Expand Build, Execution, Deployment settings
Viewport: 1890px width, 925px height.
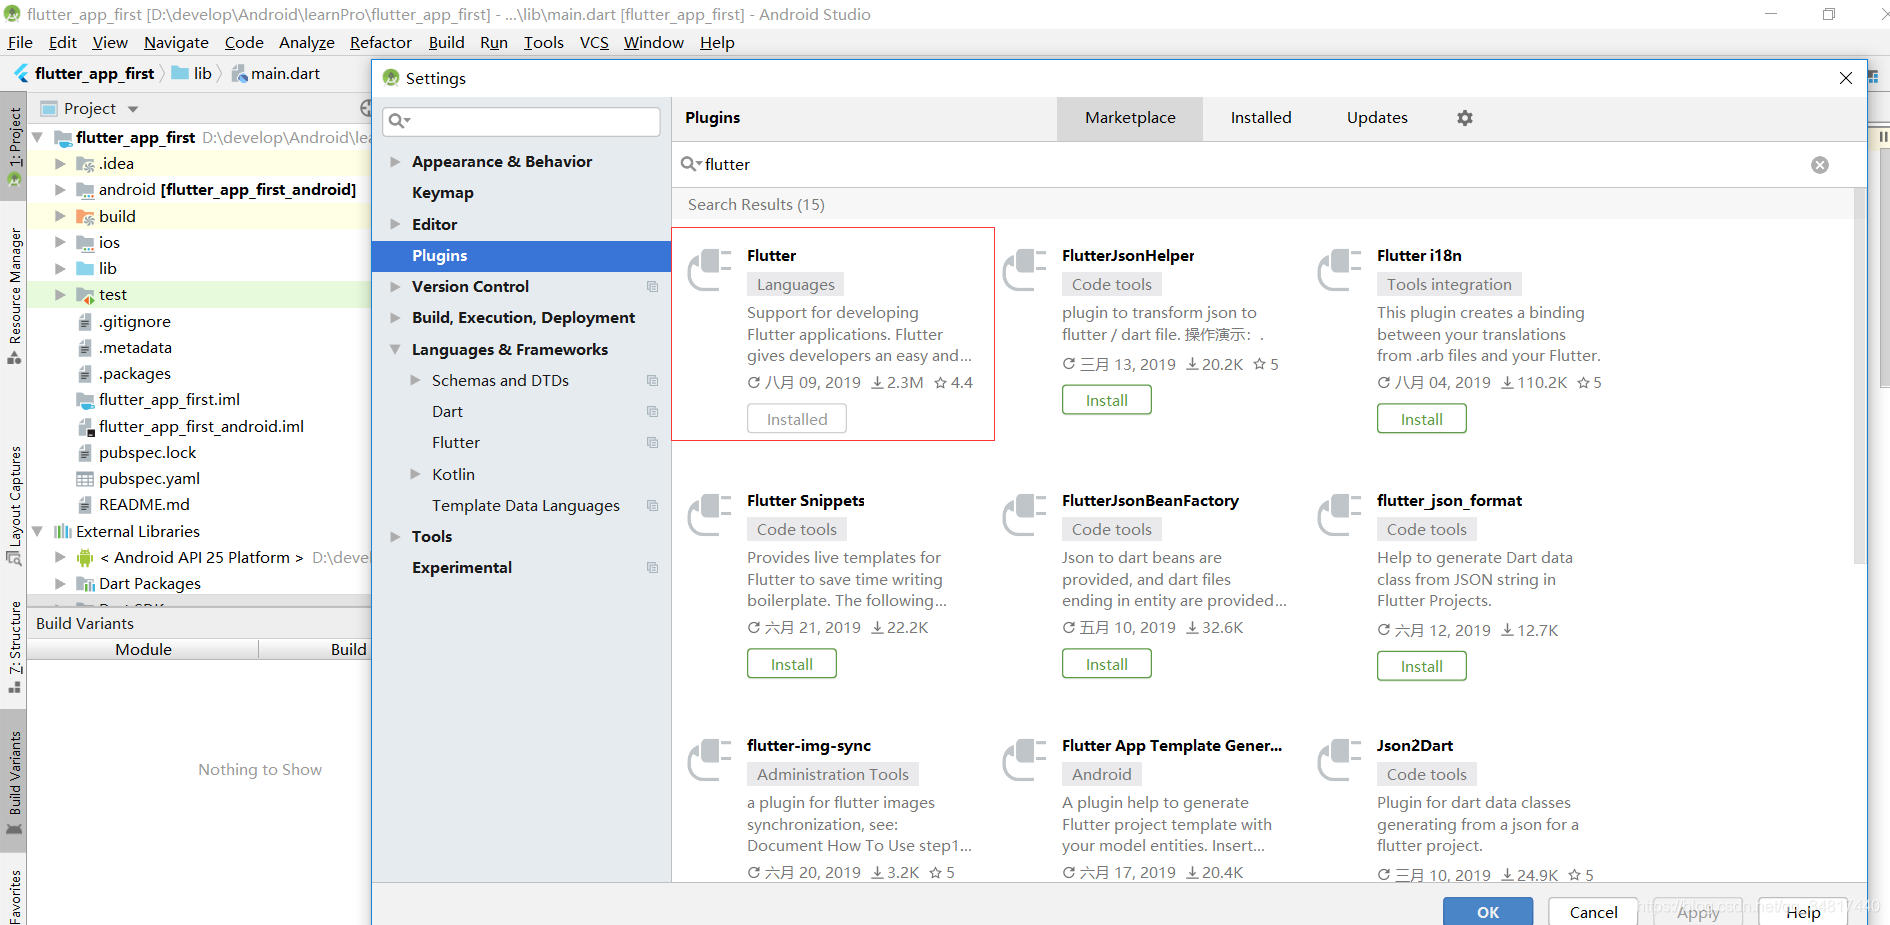coord(395,318)
